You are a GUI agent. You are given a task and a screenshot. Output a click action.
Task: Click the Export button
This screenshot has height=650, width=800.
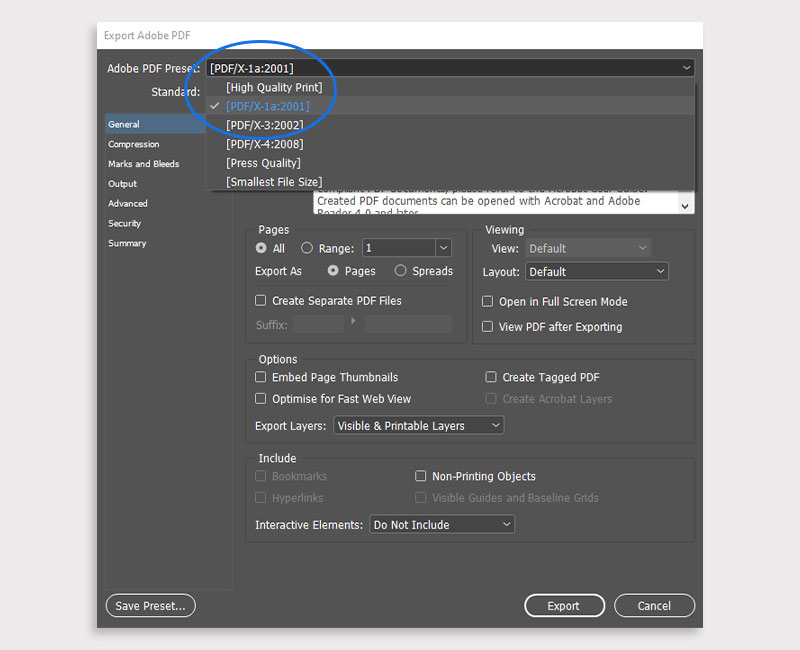pyautogui.click(x=564, y=606)
